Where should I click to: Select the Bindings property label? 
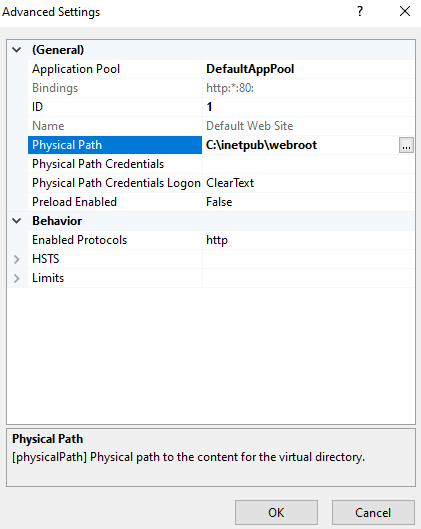[x=55, y=88]
